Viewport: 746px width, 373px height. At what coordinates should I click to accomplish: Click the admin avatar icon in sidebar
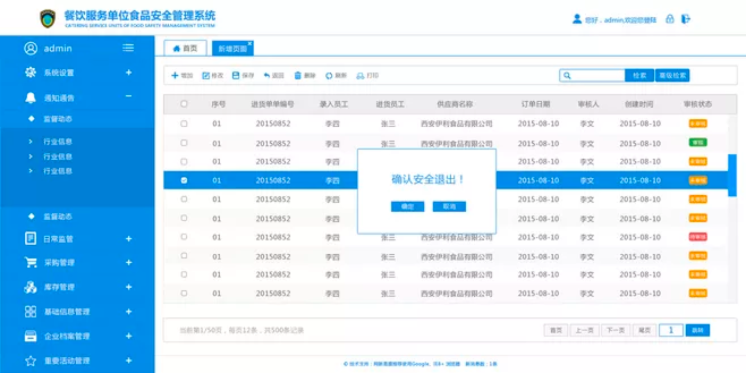coord(31,48)
